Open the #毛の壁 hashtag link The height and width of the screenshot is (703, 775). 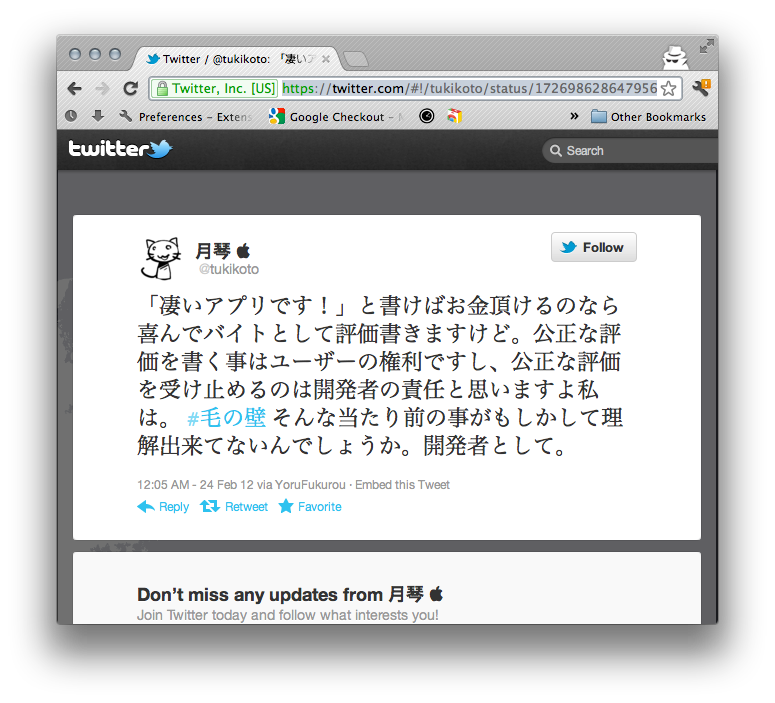pos(226,418)
